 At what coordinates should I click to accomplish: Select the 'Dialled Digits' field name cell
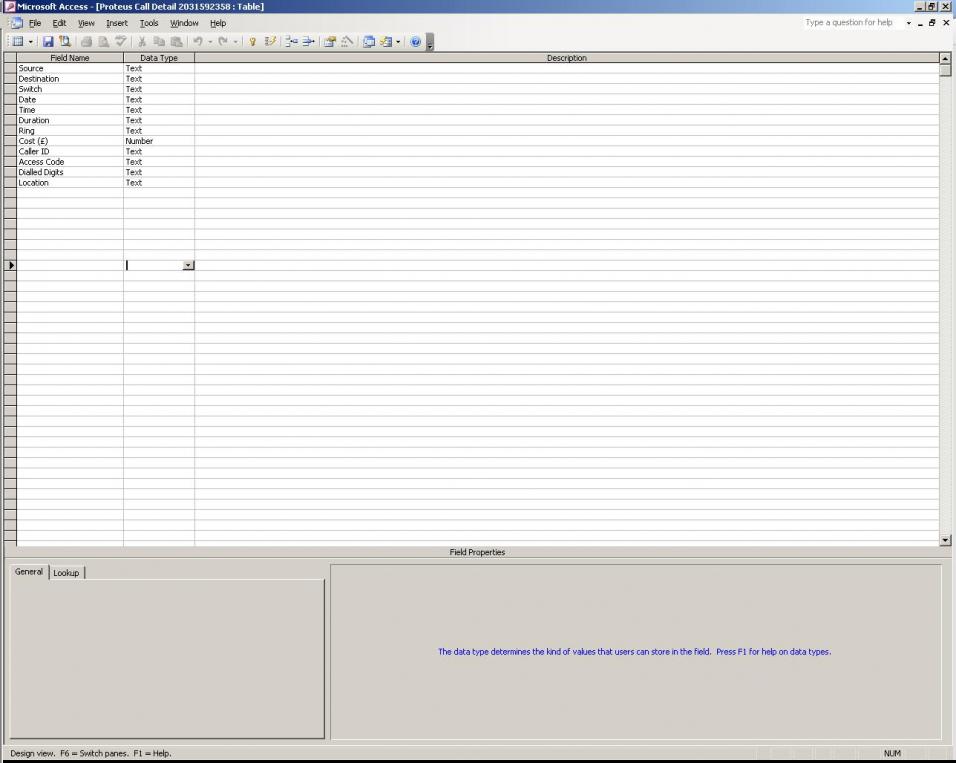[x=70, y=172]
